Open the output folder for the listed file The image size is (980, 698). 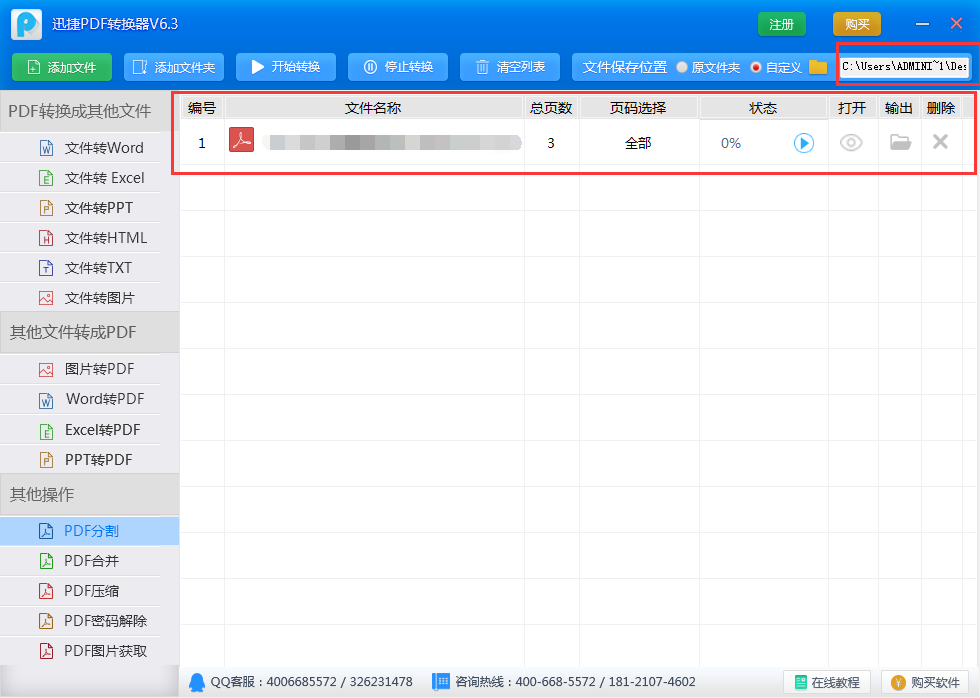coord(899,143)
